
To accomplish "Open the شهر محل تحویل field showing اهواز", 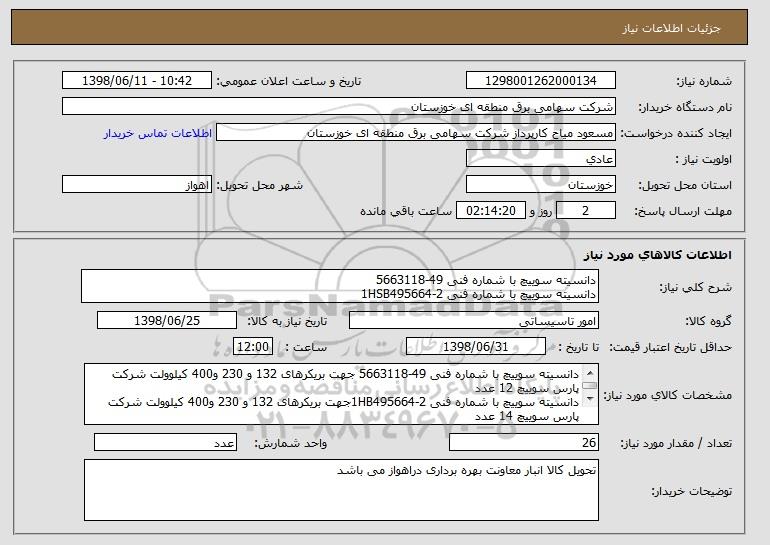I will [x=137, y=185].
